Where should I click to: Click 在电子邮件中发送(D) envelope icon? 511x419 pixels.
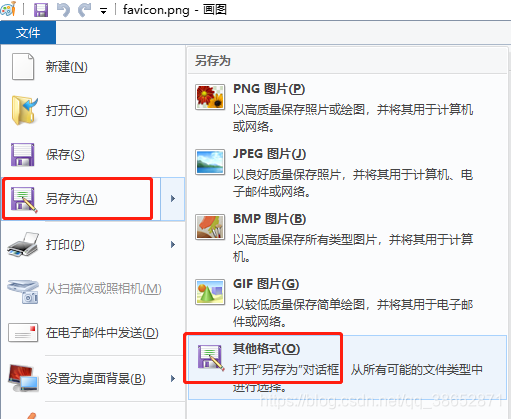tap(23, 333)
